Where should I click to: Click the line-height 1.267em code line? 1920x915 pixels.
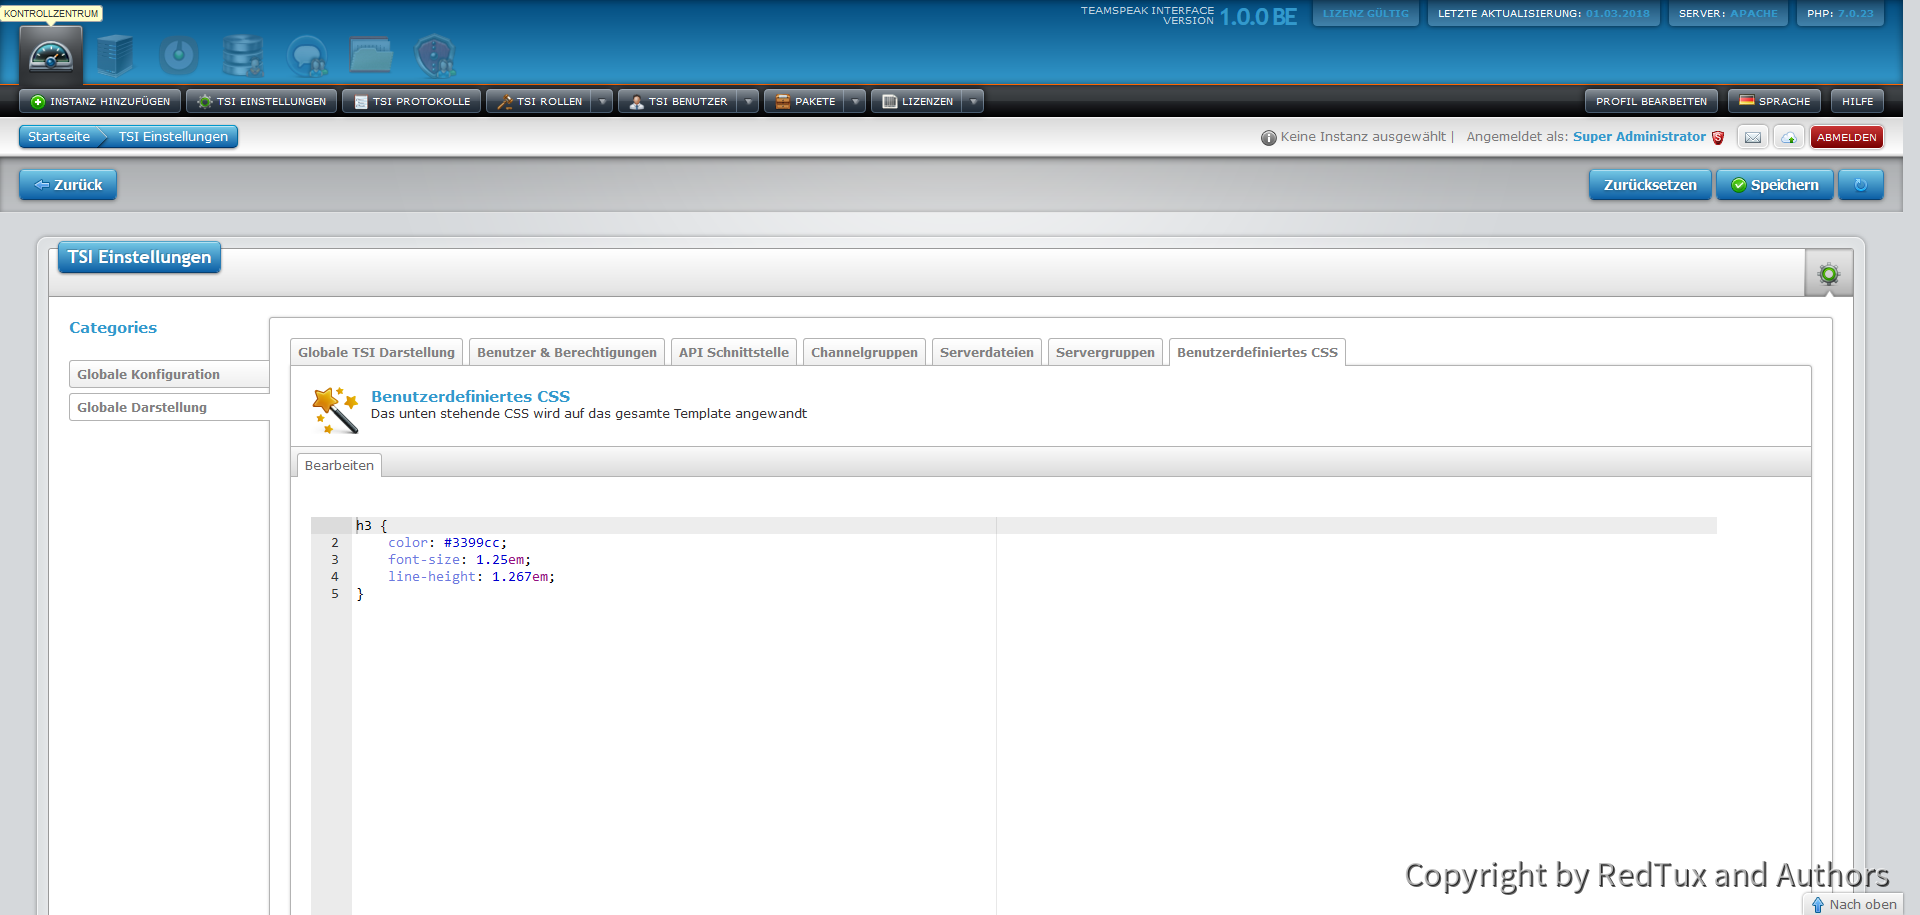pos(471,577)
